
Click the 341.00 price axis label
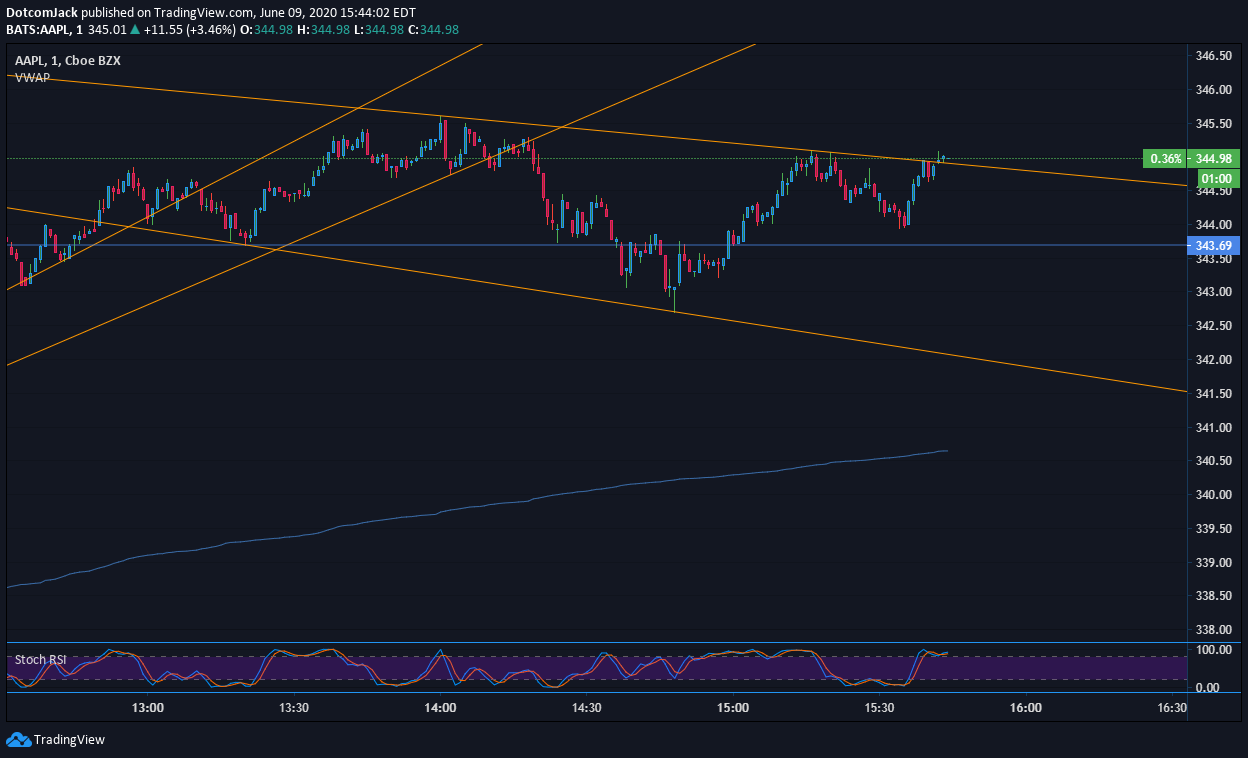click(1214, 428)
